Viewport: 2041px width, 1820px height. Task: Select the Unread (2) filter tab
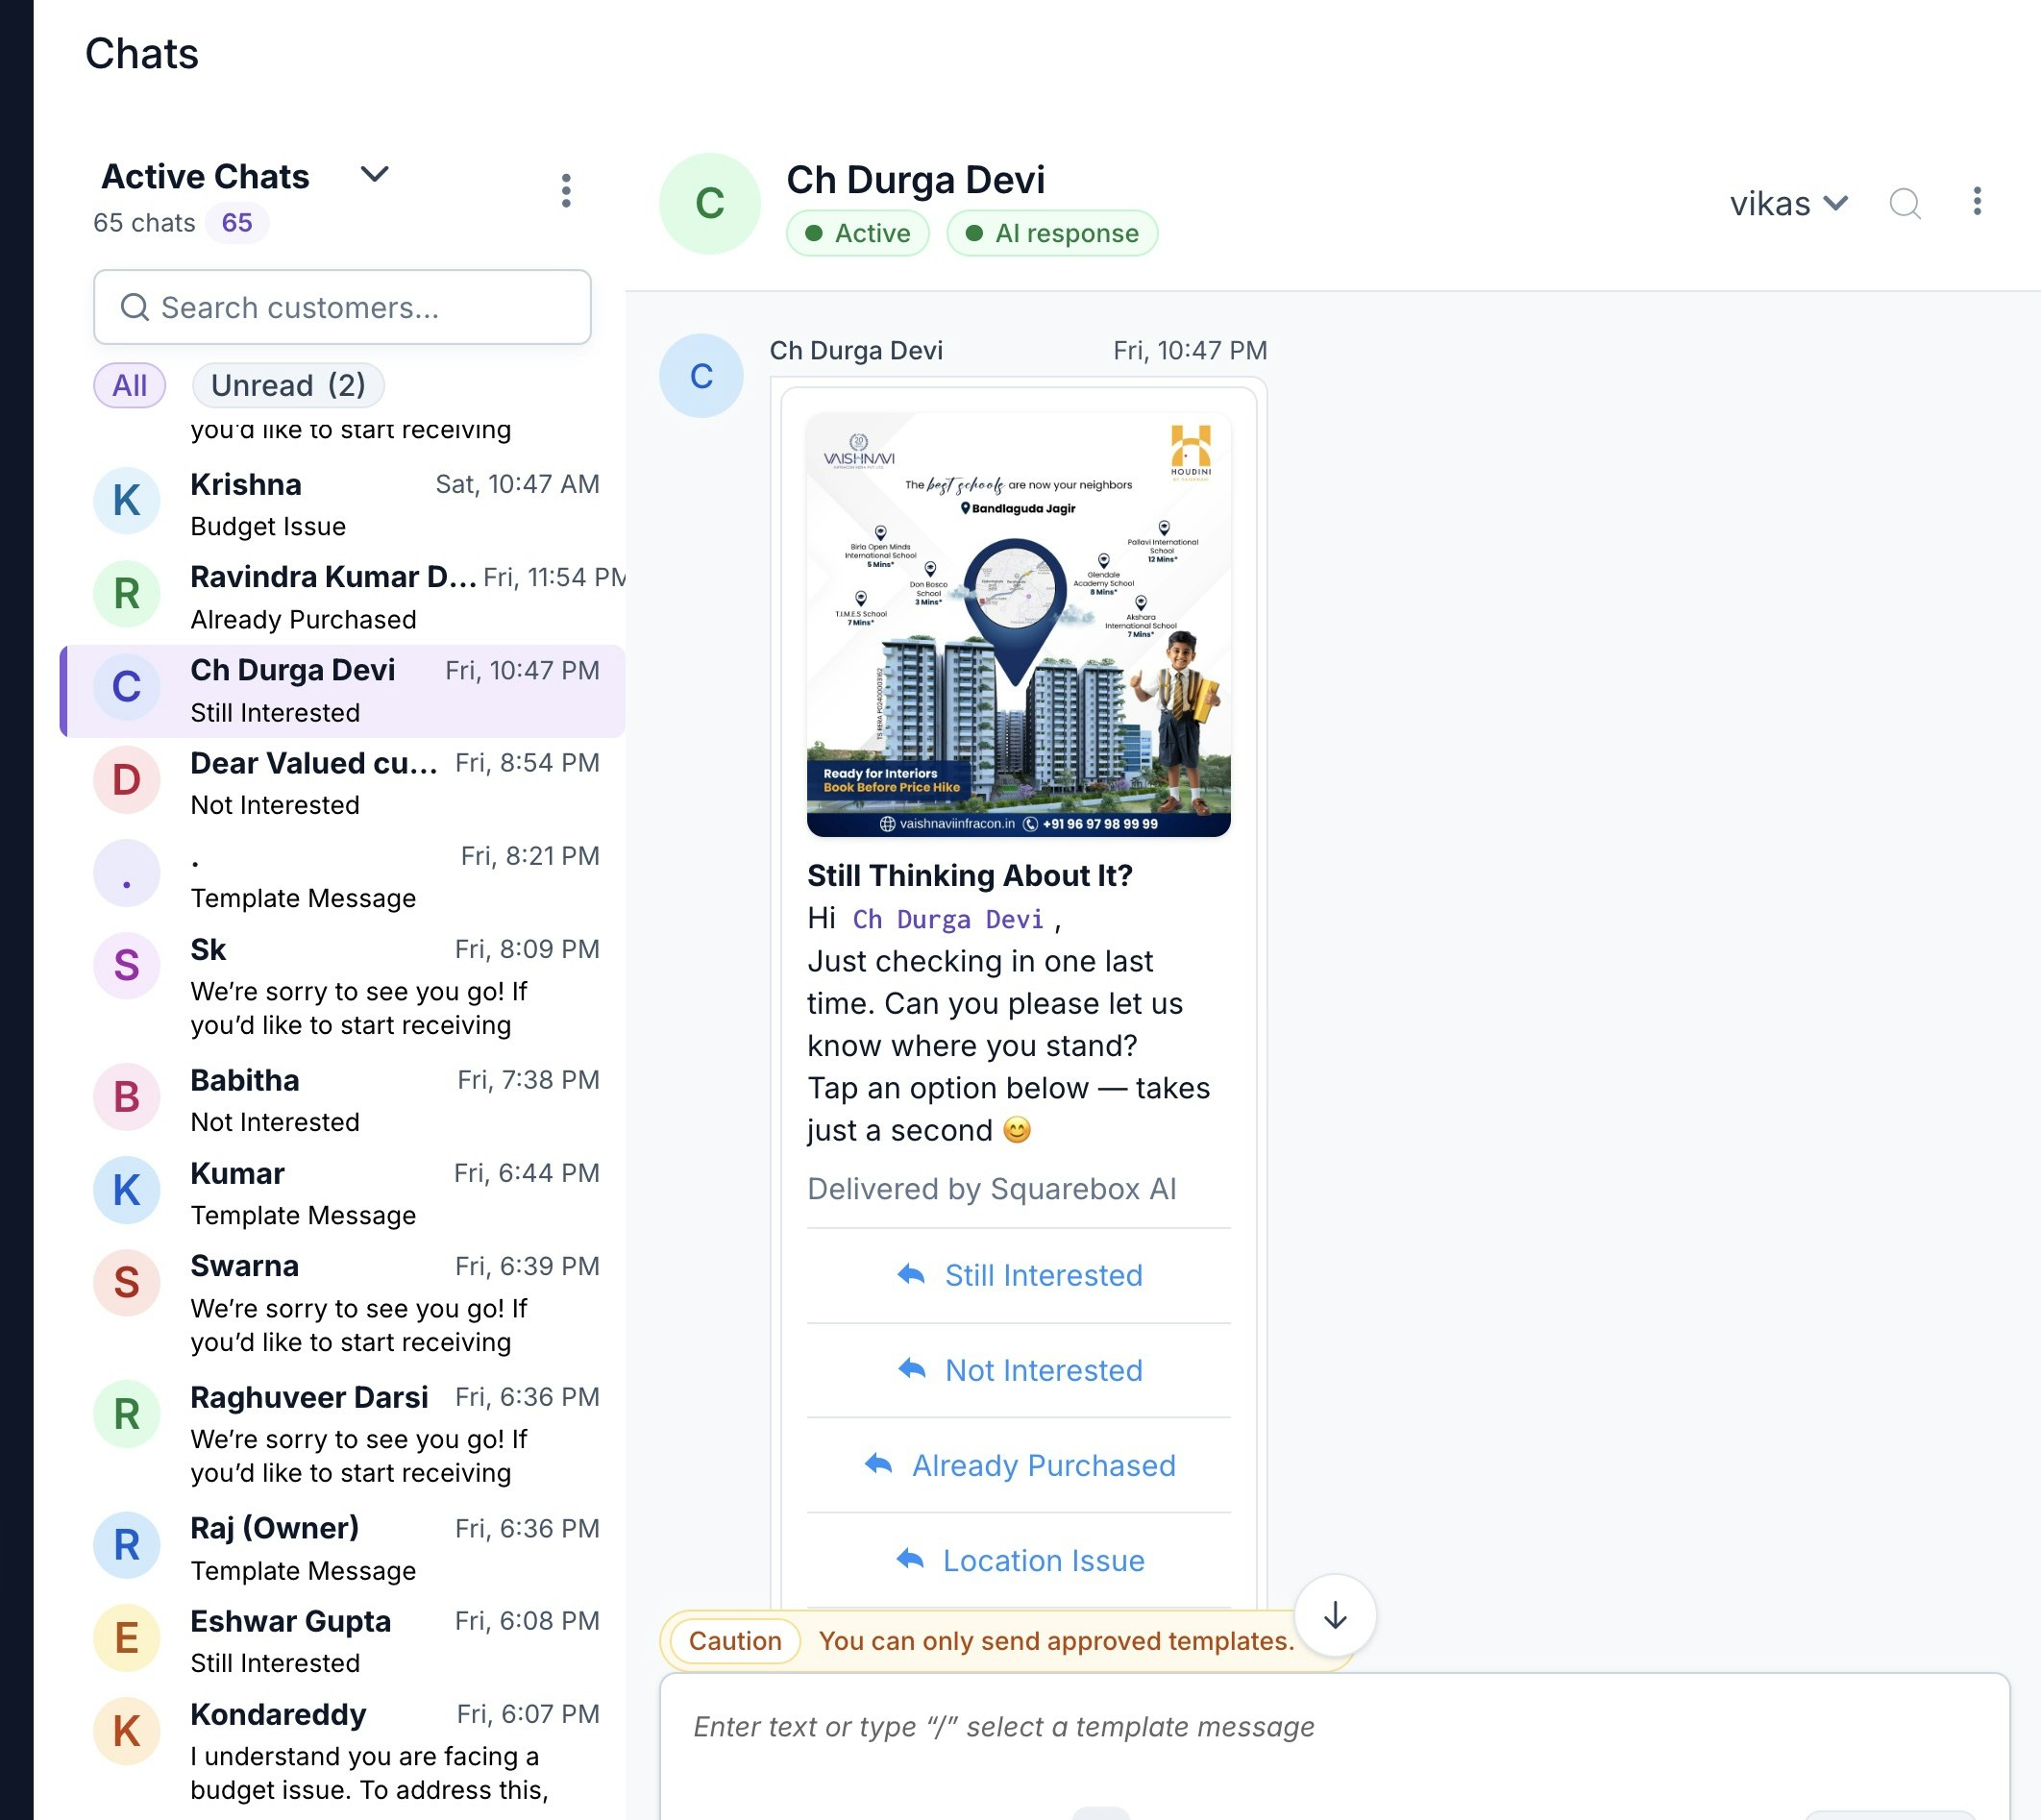(x=288, y=385)
